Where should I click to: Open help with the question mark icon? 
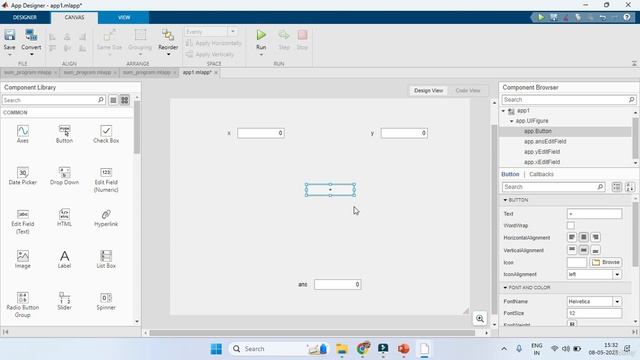(627, 17)
